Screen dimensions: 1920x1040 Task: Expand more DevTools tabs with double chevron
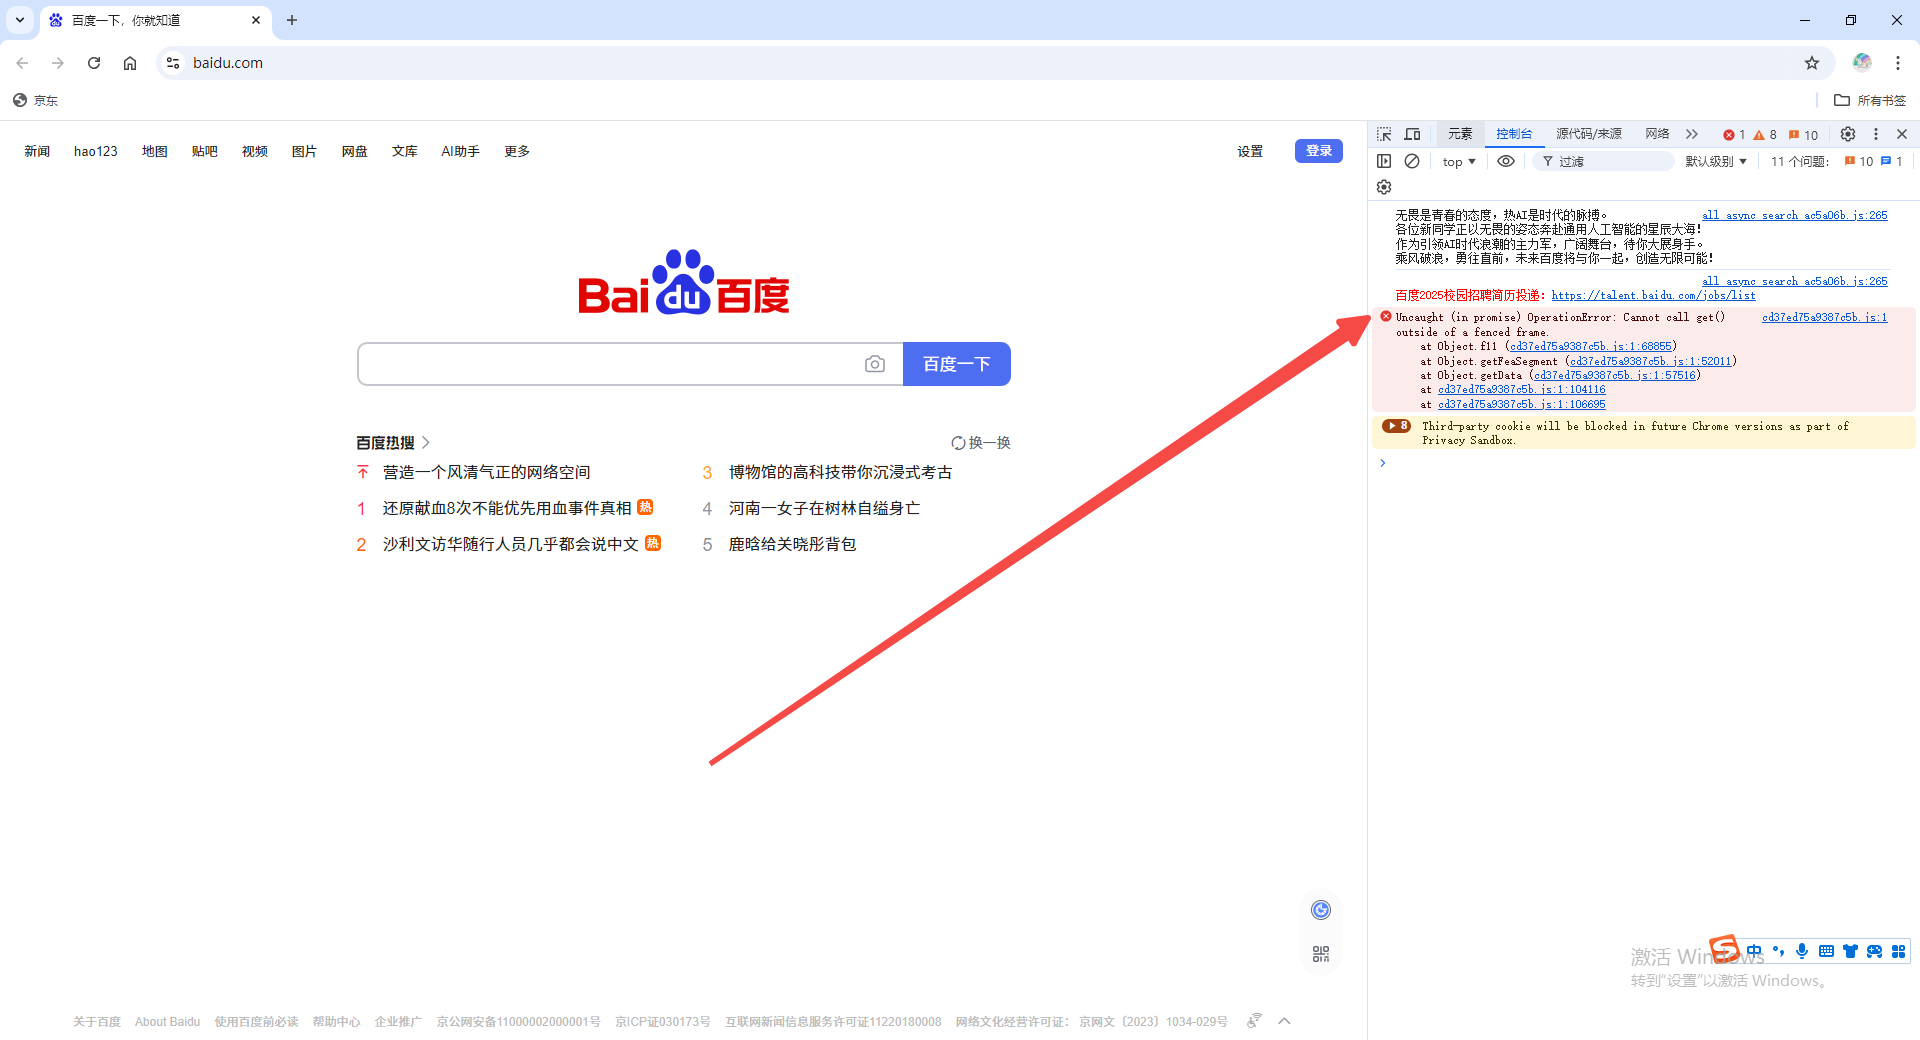click(1692, 134)
